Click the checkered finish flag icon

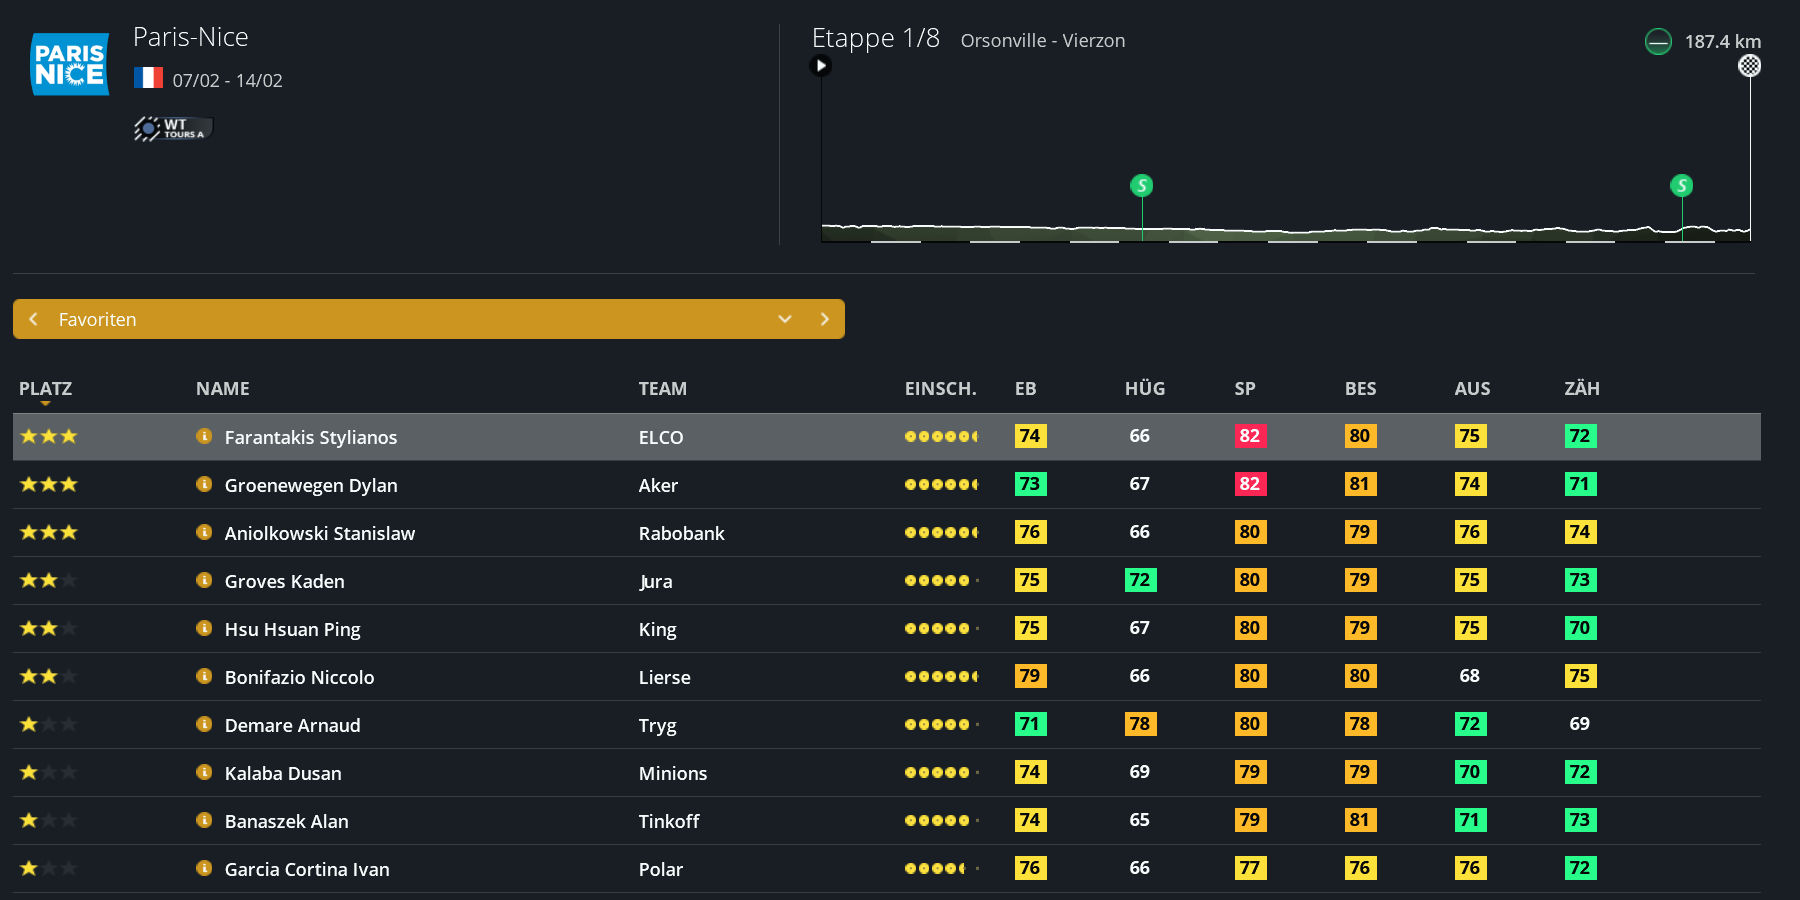click(1749, 66)
